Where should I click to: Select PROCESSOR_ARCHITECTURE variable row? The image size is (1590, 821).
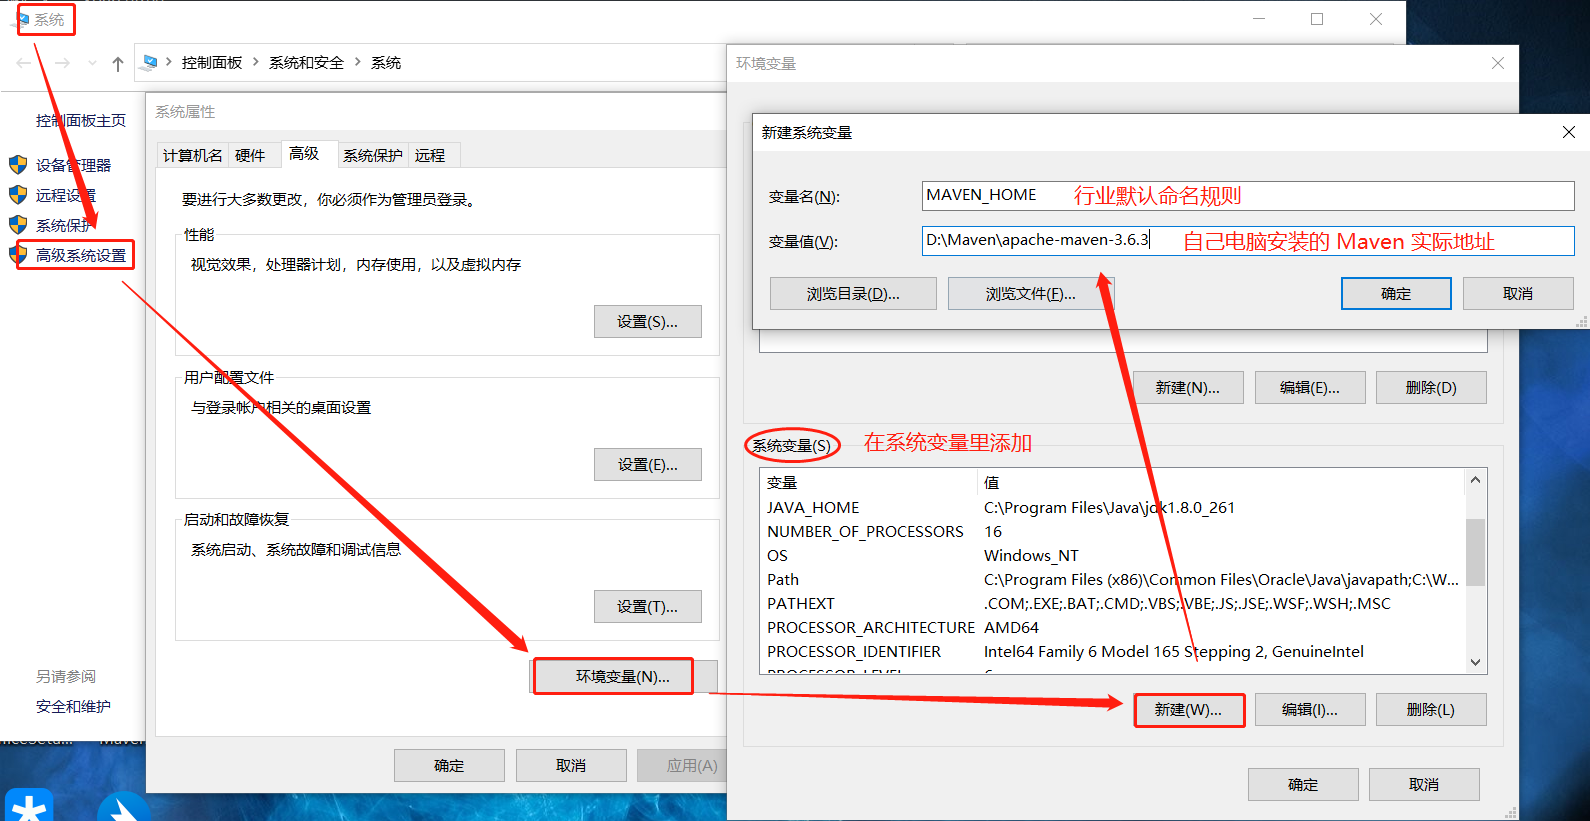pyautogui.click(x=1112, y=627)
